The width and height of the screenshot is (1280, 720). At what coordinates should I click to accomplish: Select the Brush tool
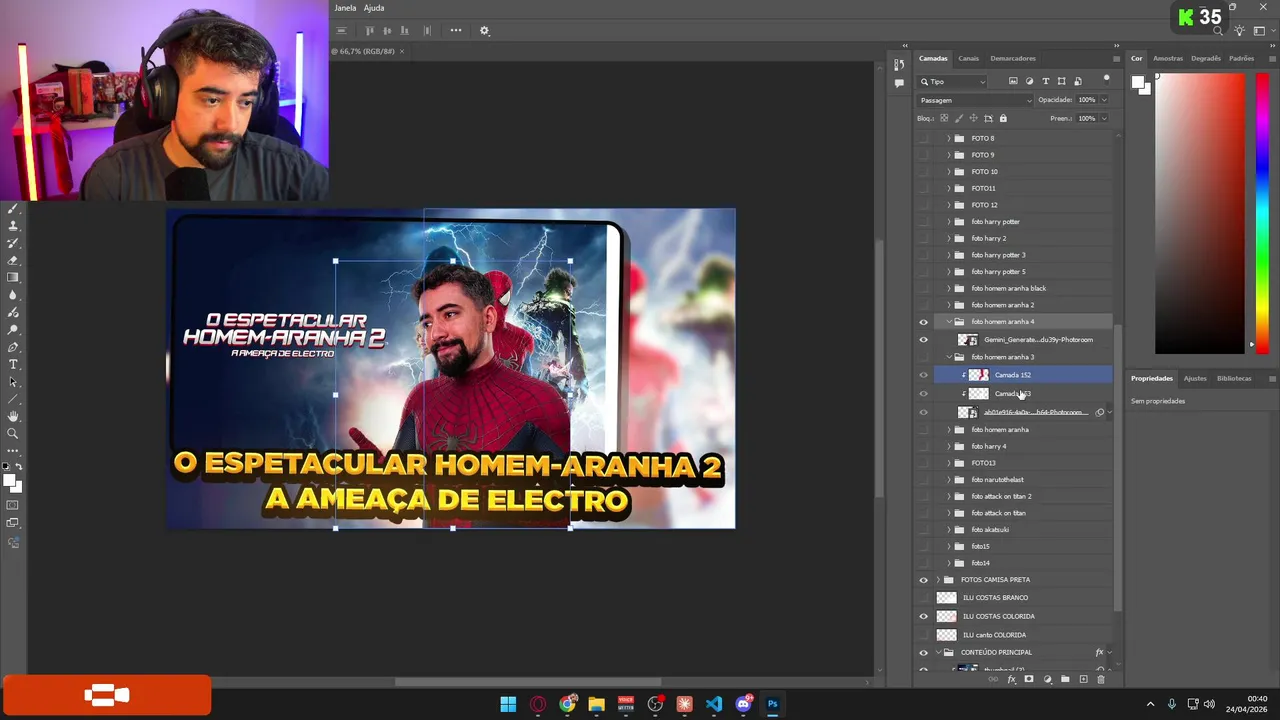tap(13, 209)
